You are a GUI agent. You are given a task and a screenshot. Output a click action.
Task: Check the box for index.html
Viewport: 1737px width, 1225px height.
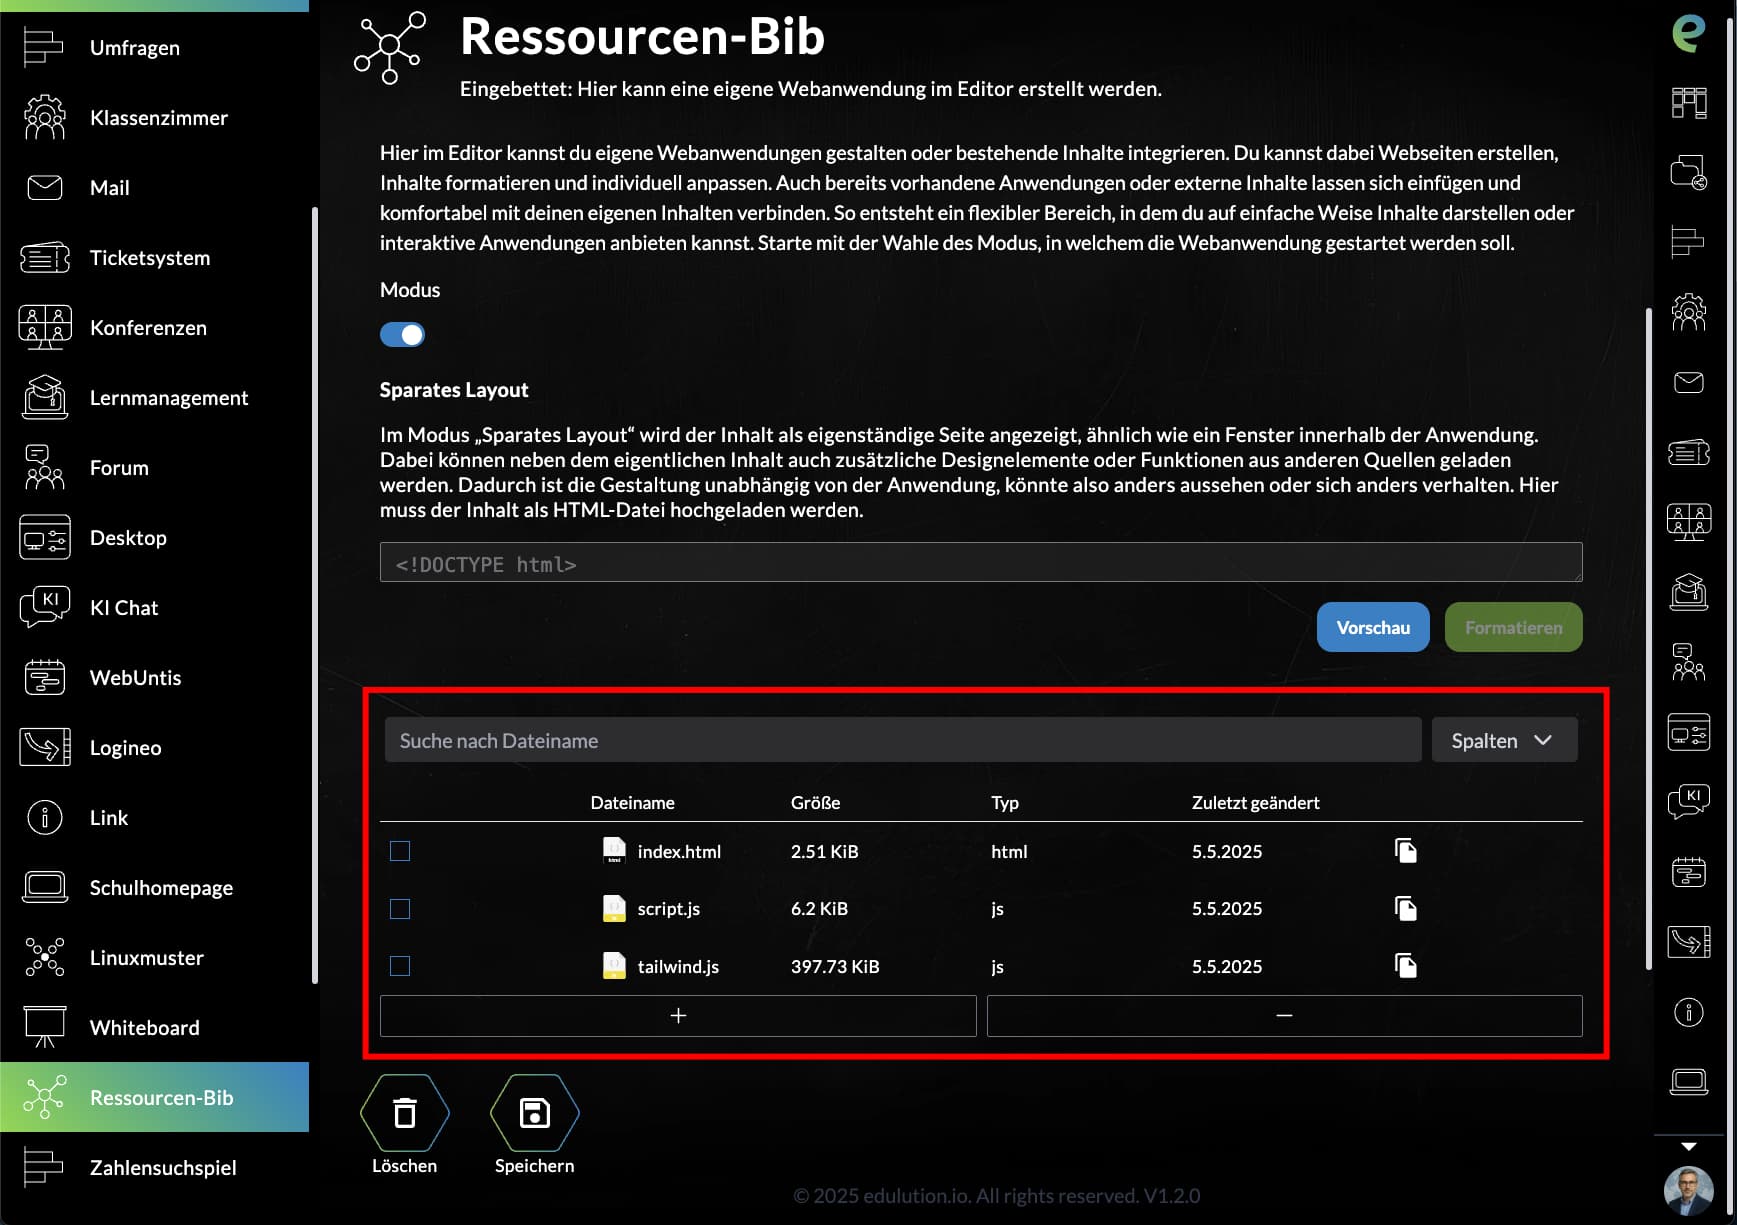coord(400,851)
